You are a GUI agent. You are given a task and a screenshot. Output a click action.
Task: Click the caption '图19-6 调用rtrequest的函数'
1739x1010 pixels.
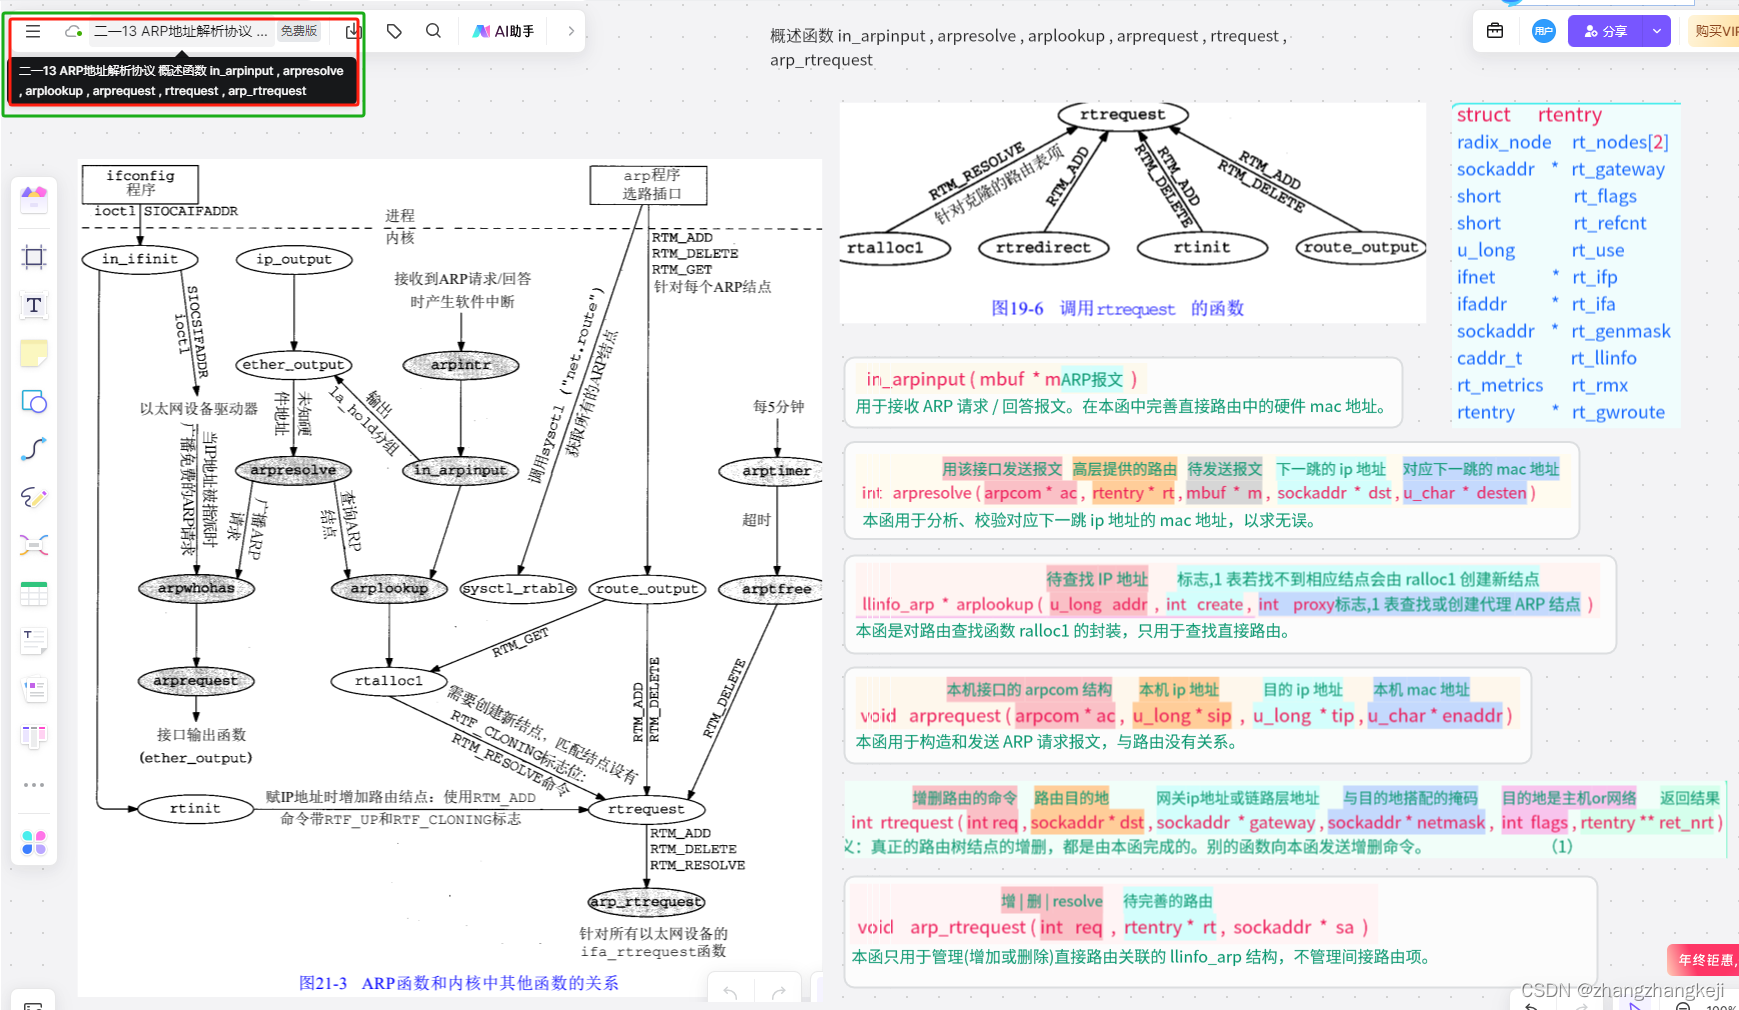pos(1117,308)
